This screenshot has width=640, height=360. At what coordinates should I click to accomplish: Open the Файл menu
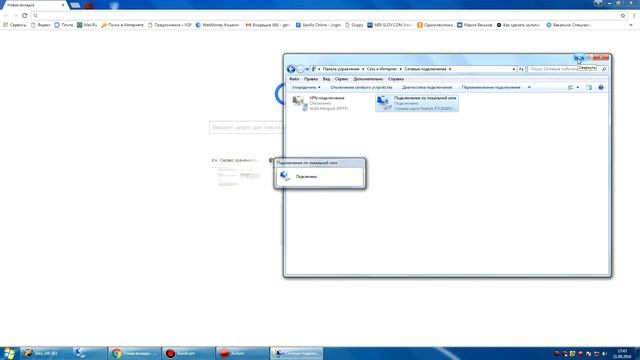[294, 79]
